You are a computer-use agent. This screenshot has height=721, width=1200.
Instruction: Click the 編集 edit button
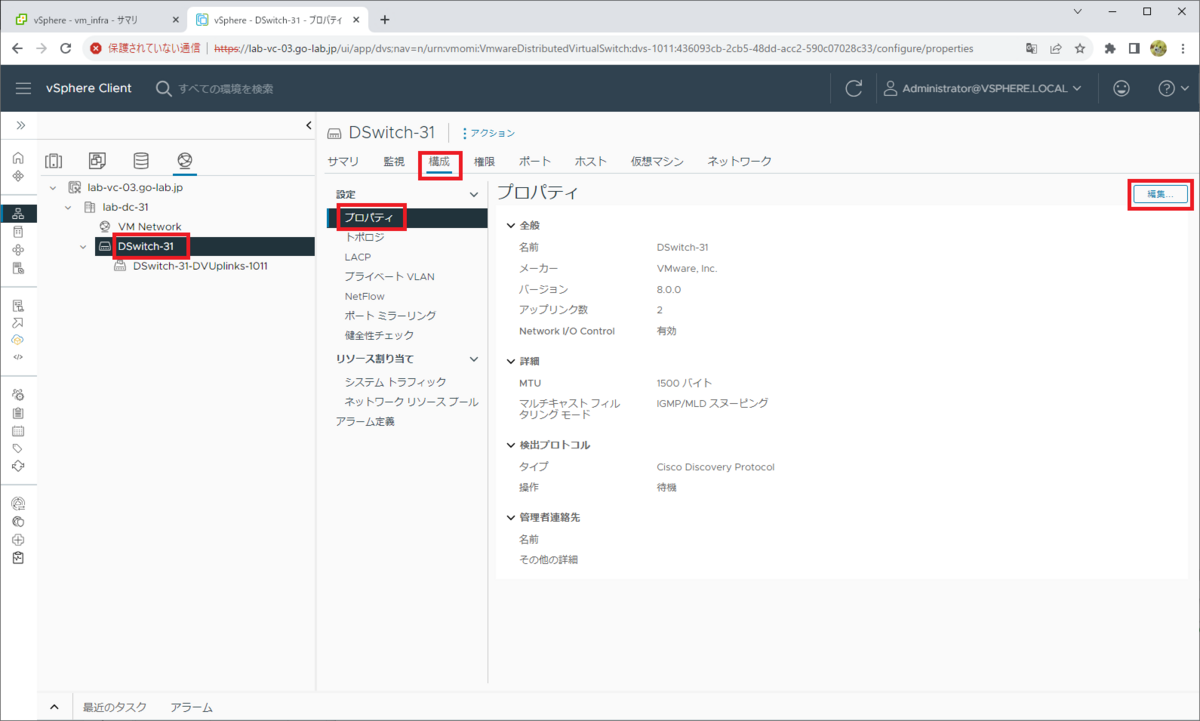point(1160,194)
